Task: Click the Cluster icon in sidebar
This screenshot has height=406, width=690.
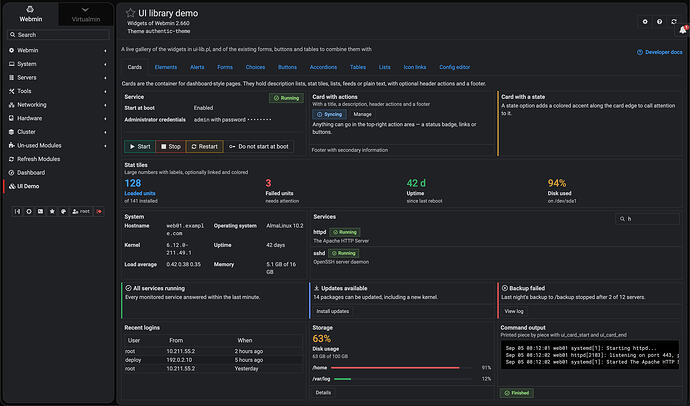Action: tap(11, 132)
